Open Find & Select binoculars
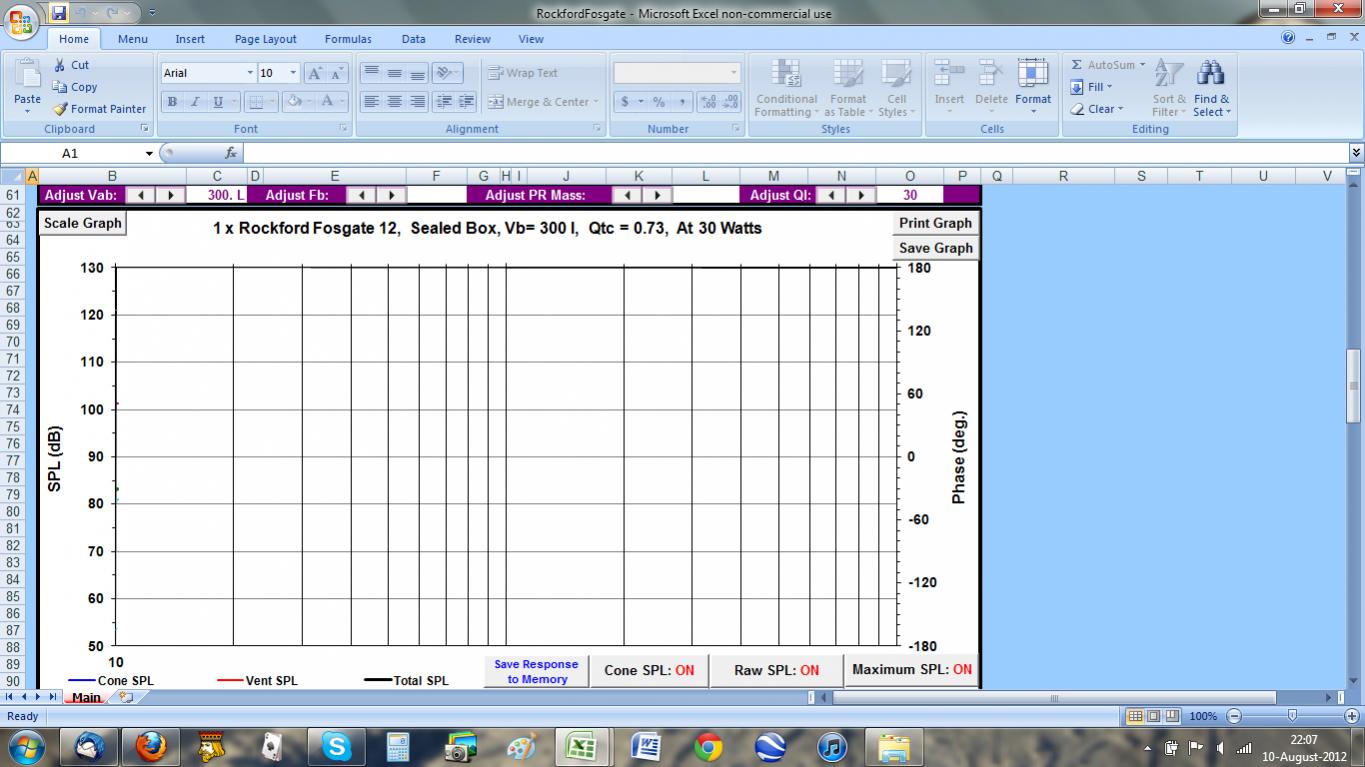This screenshot has width=1365, height=767. (1211, 88)
